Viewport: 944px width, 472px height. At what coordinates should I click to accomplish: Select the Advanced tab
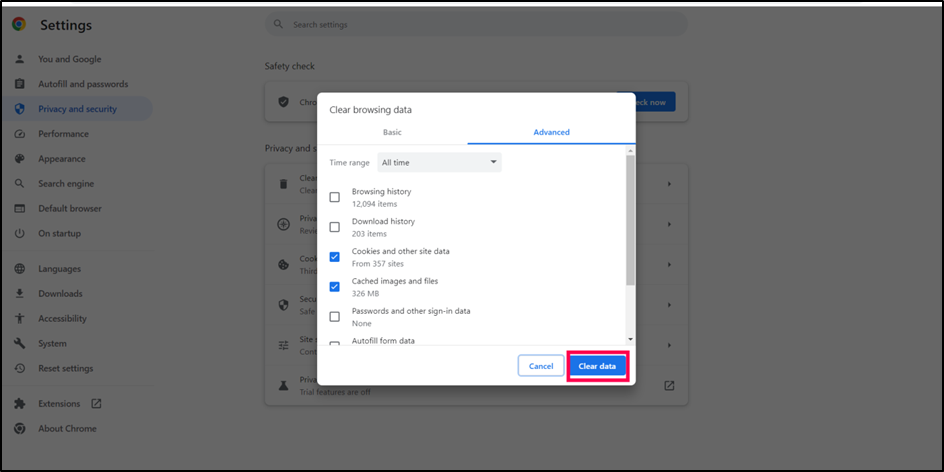551,132
